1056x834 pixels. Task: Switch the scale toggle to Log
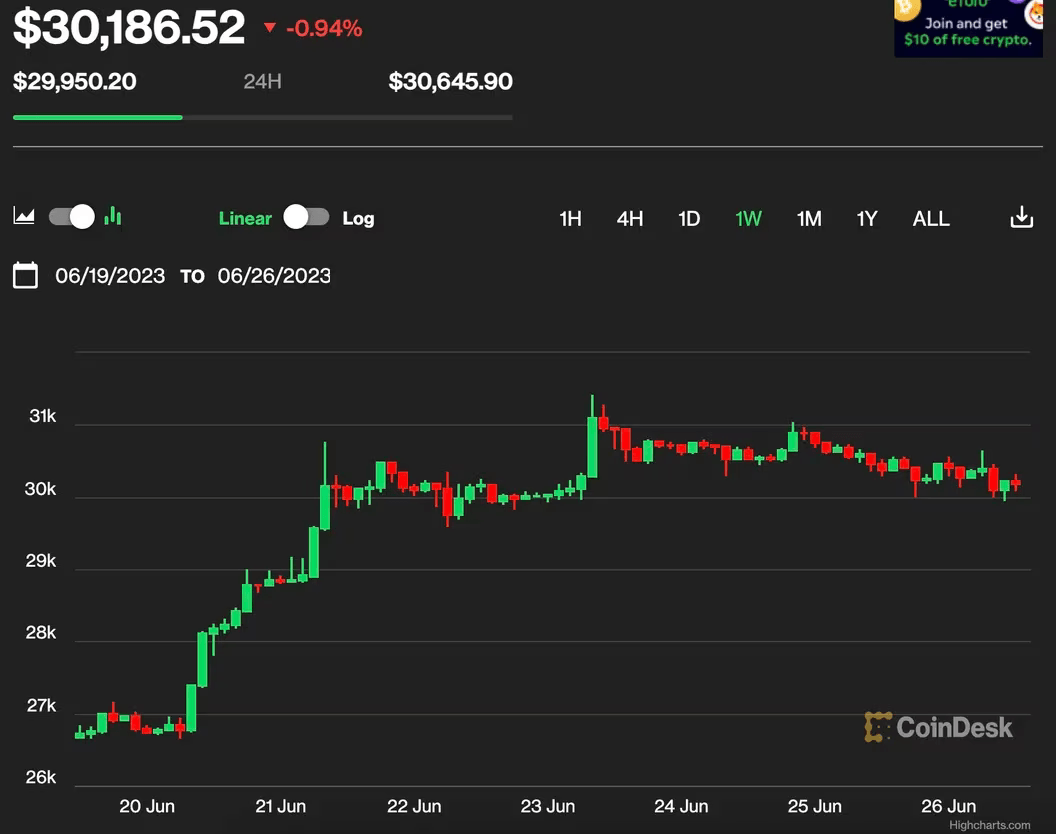[306, 217]
